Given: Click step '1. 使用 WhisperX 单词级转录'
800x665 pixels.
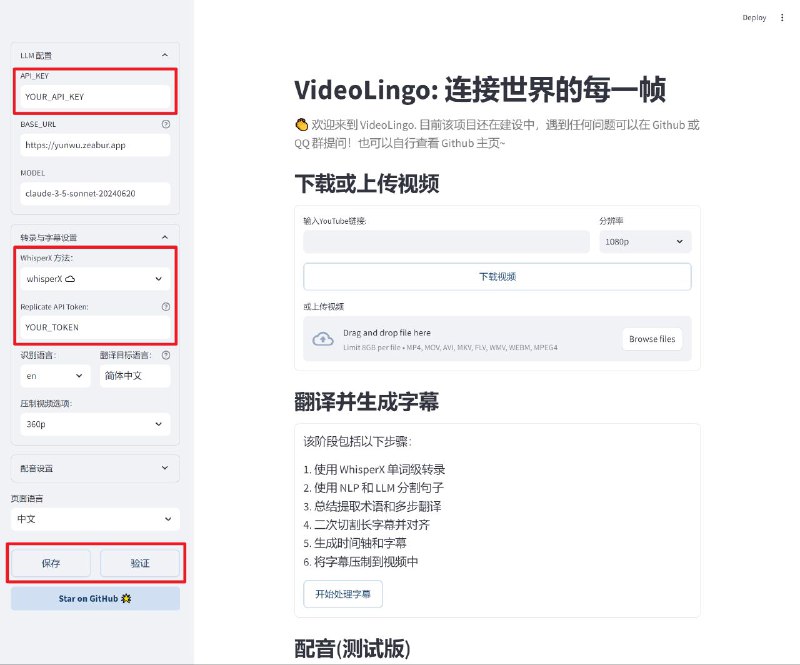Looking at the screenshot, I should coord(374,469).
